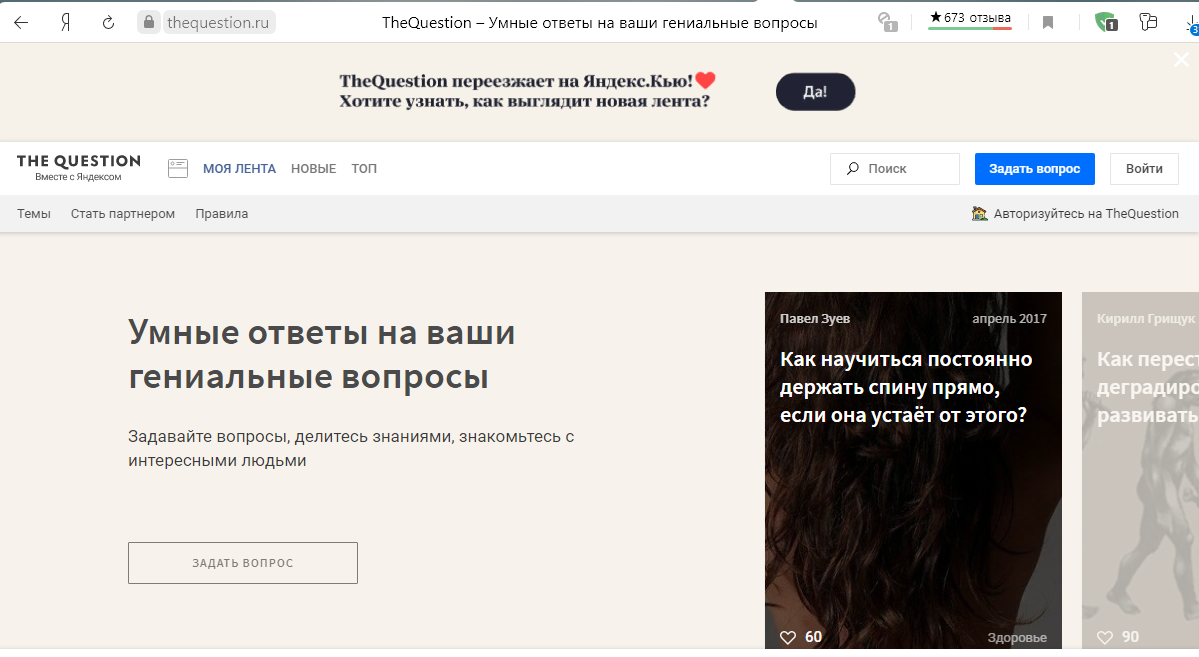
Task: Click the icon beside Авторизуйтесь на TheQuestion
Action: pos(980,213)
